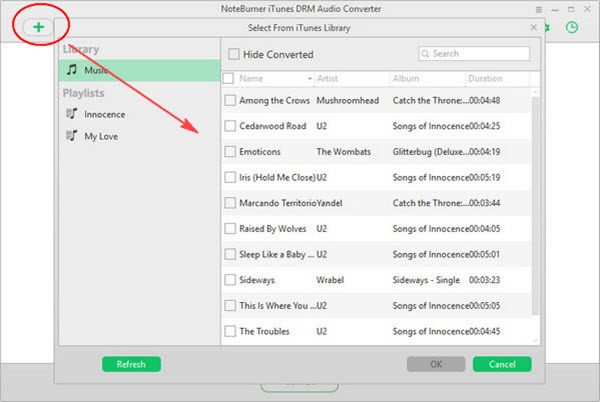The width and height of the screenshot is (600, 402).
Task: Check the Among the Crows song
Action: tap(230, 100)
